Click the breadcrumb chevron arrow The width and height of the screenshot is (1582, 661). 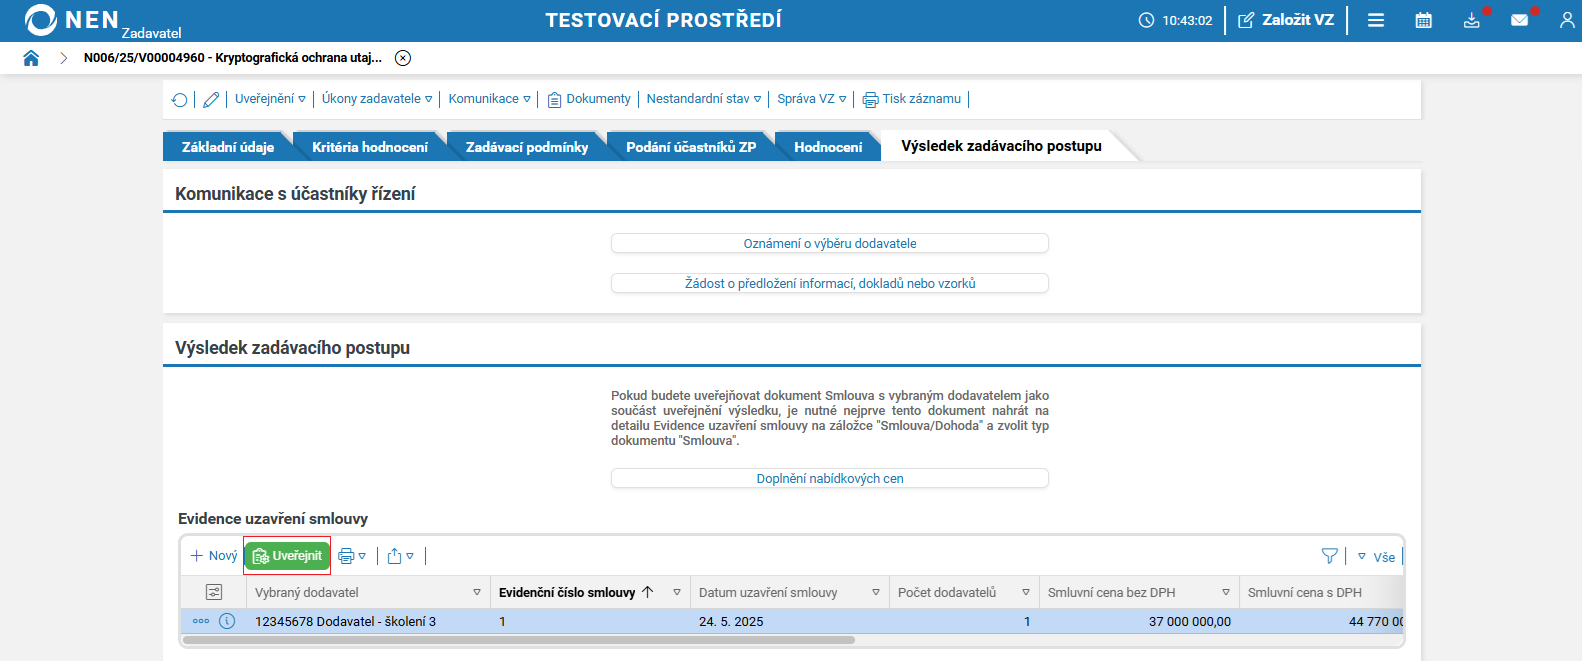[x=64, y=58]
